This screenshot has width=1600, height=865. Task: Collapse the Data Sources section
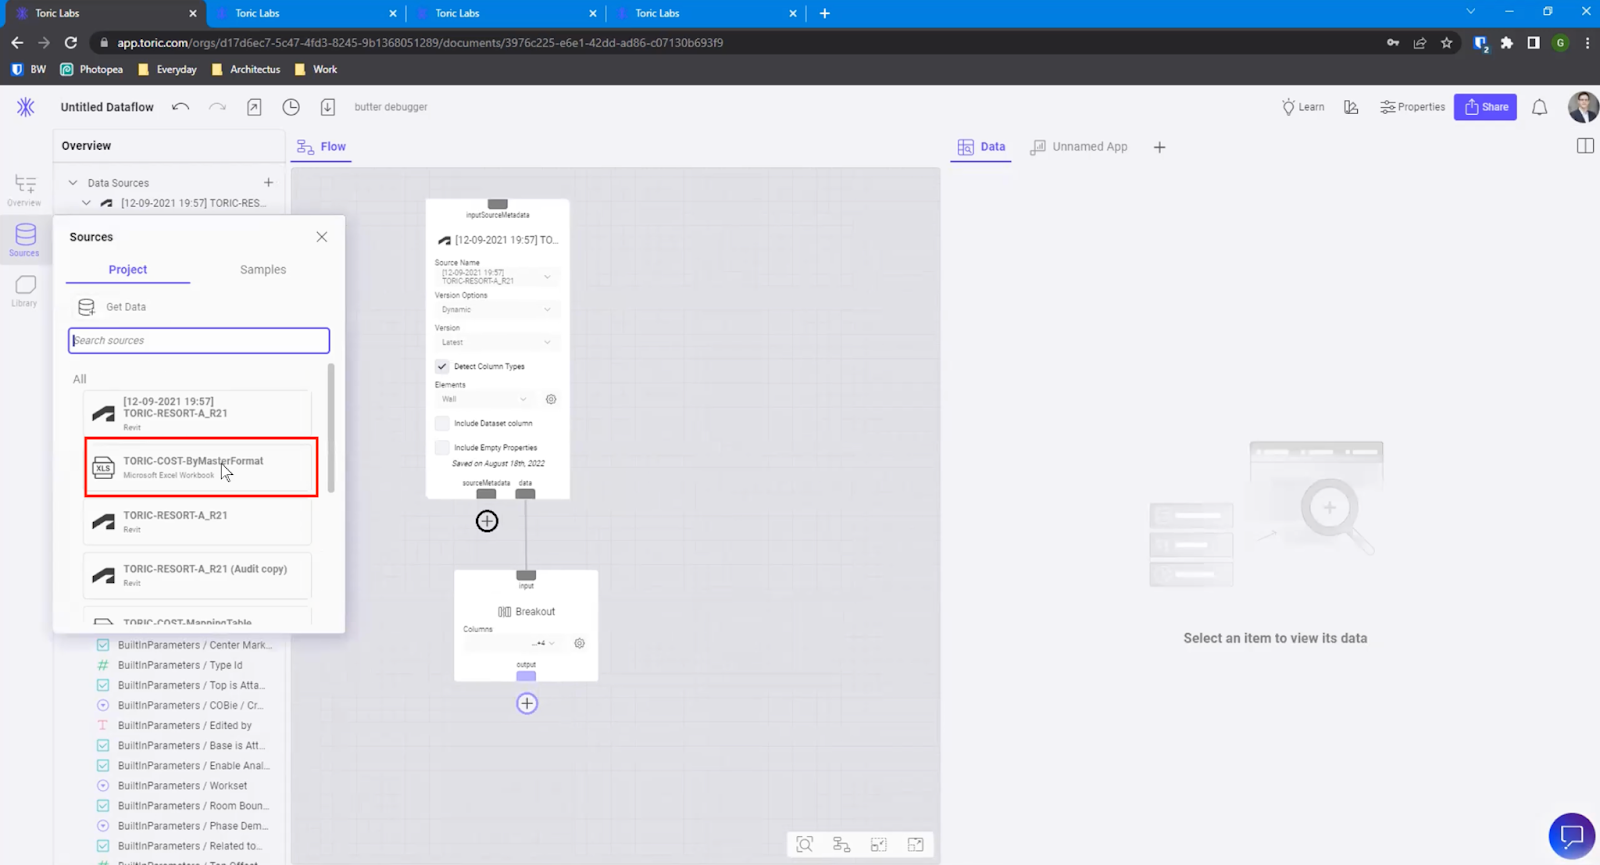[x=73, y=183]
